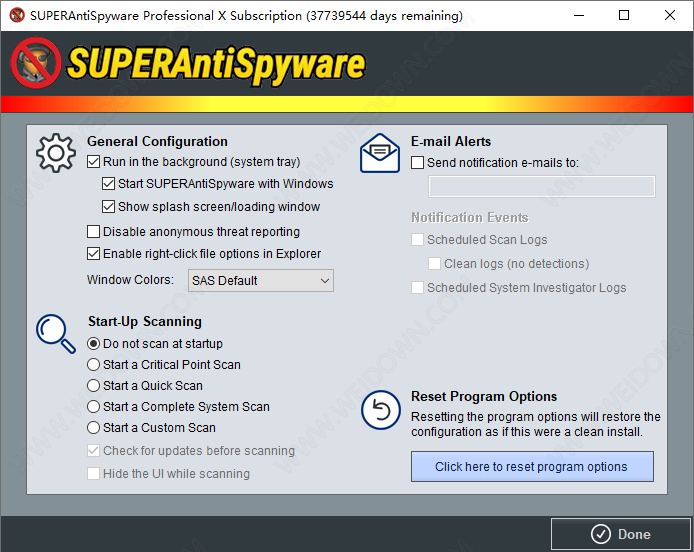The width and height of the screenshot is (694, 552).
Task: Click the title bar application icon
Action: coord(17,15)
